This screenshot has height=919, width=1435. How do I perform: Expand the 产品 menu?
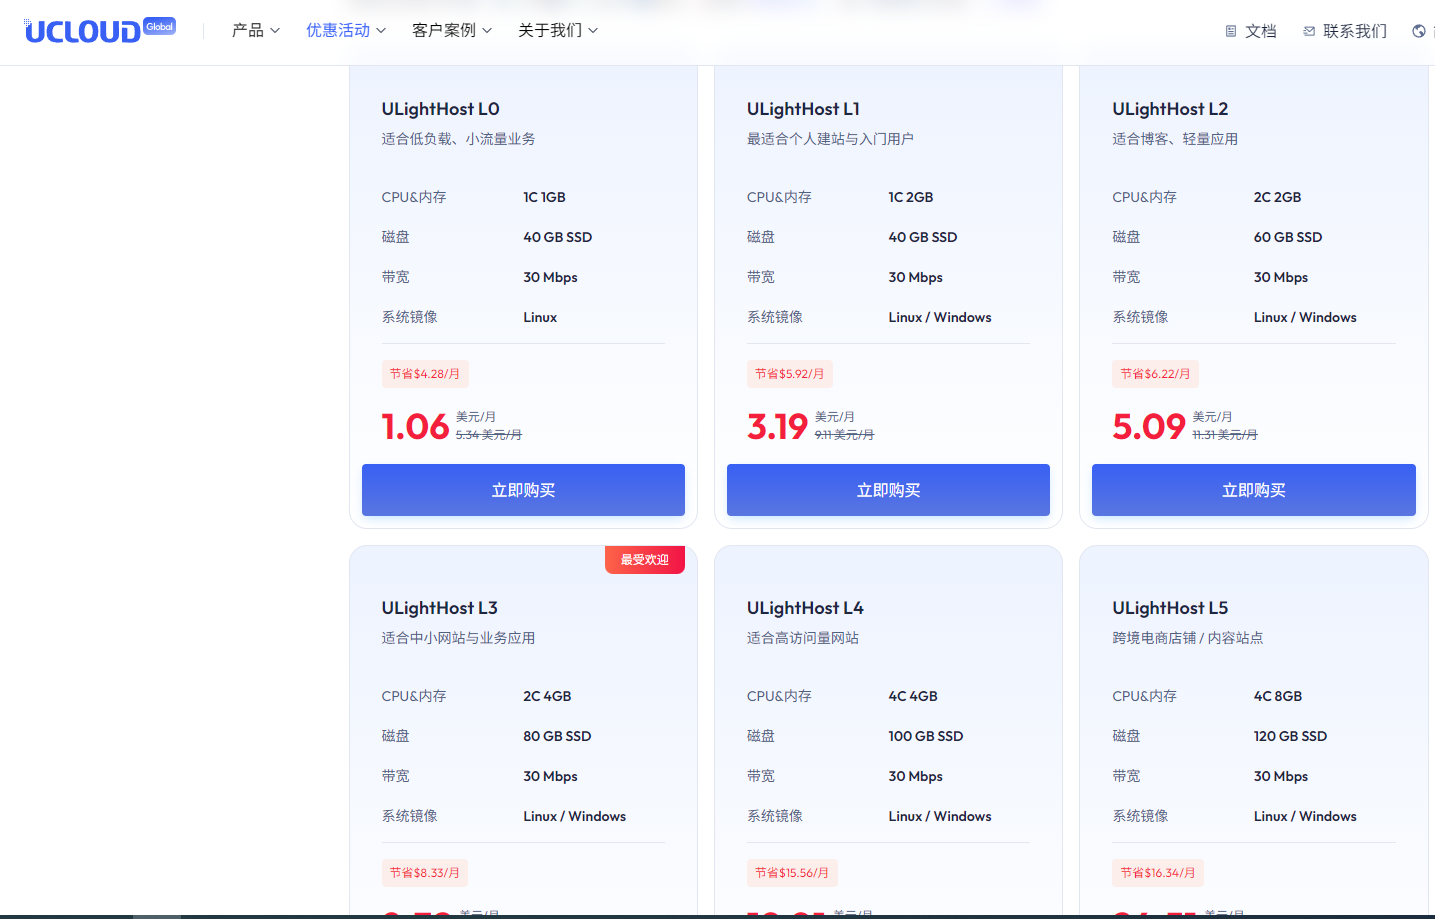(256, 30)
